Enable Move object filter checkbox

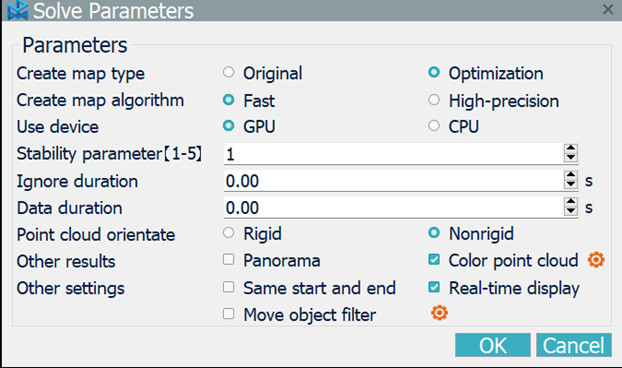[x=228, y=314]
